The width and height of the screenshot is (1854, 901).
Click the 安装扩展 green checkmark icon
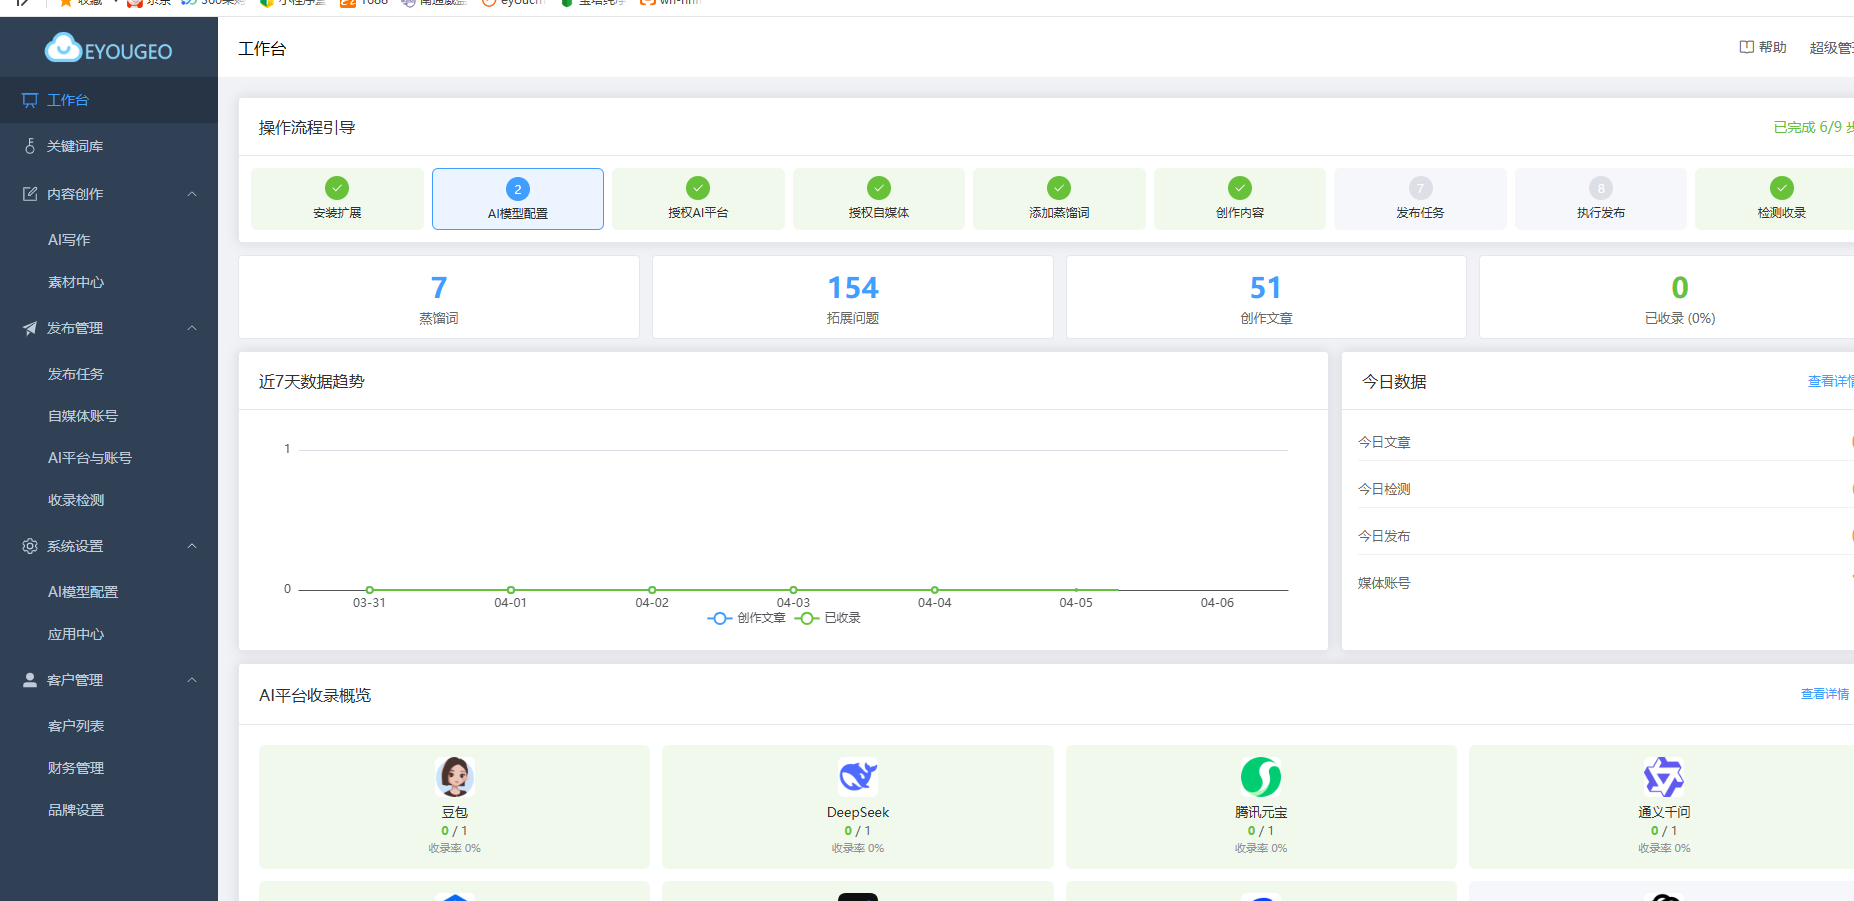(x=337, y=188)
